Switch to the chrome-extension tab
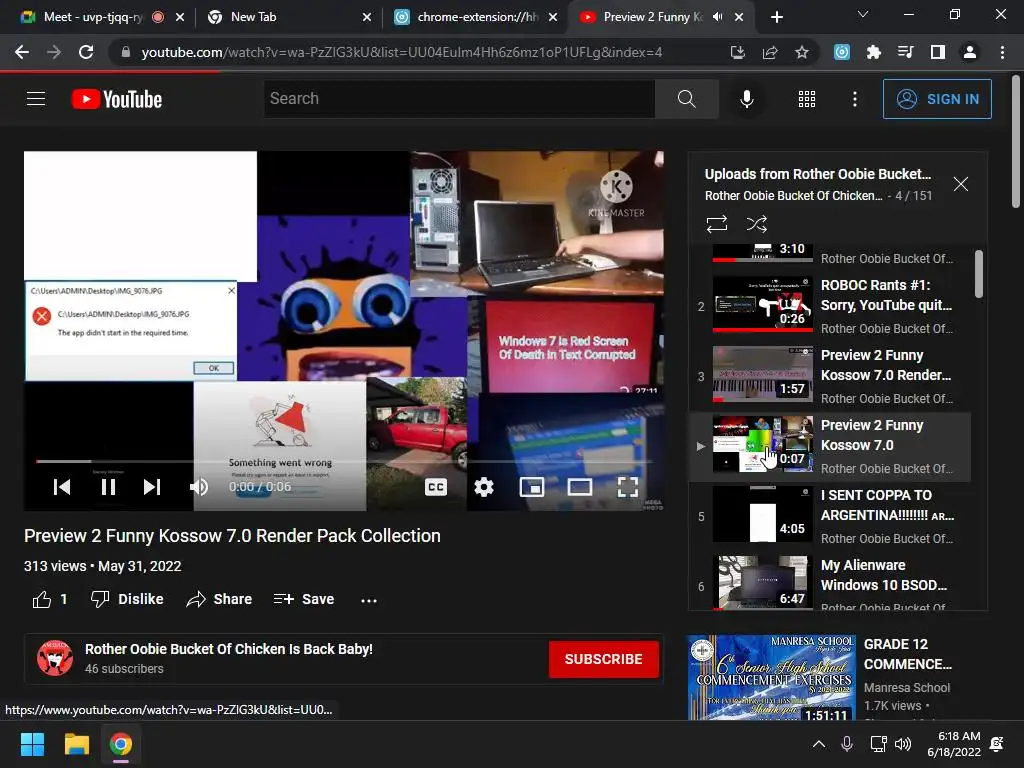1024x768 pixels. coord(475,17)
